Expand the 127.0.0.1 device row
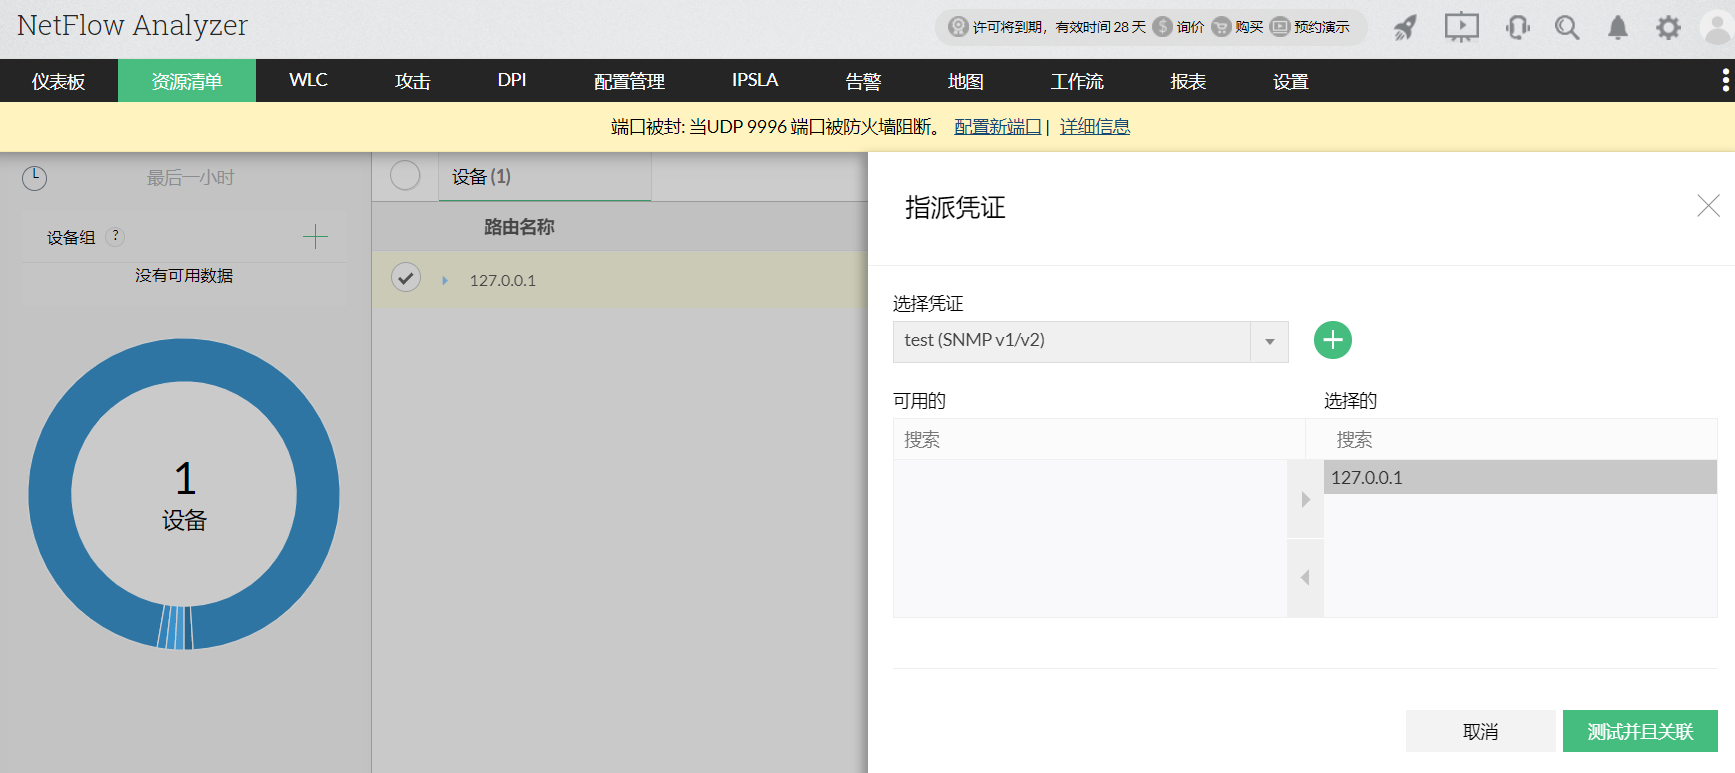This screenshot has height=773, width=1735. pos(445,280)
